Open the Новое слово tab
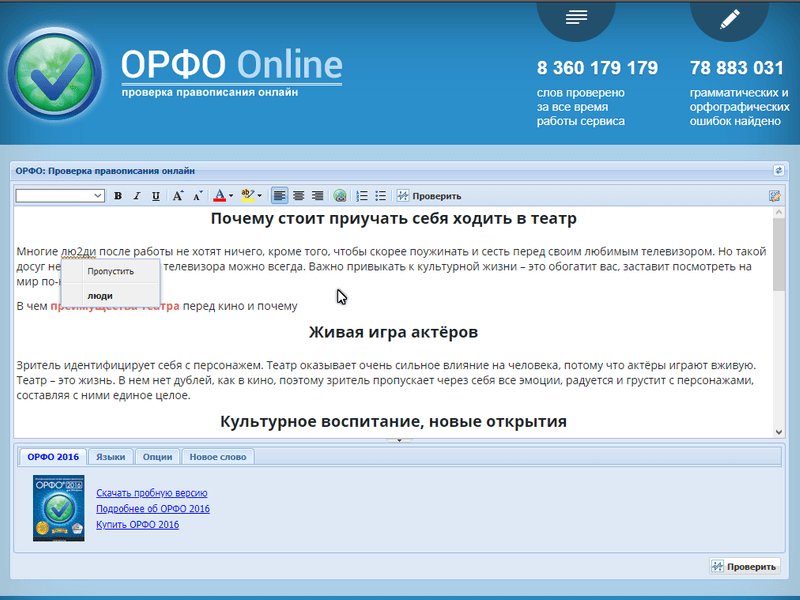800x600 pixels. 218,457
